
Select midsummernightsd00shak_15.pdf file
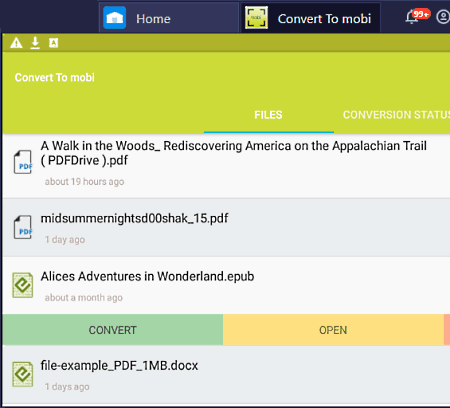tap(226, 228)
